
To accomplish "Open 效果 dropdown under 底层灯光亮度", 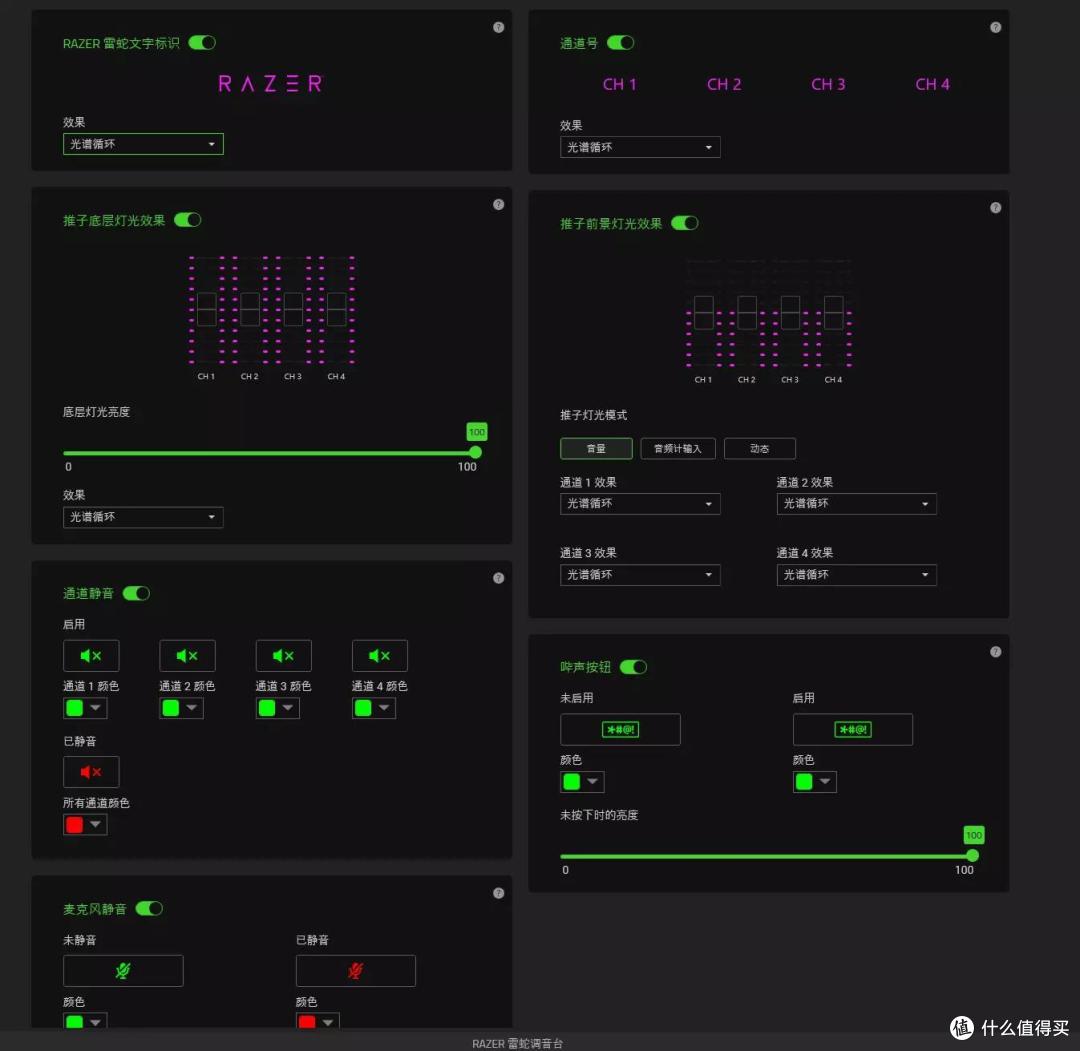I will click(143, 517).
